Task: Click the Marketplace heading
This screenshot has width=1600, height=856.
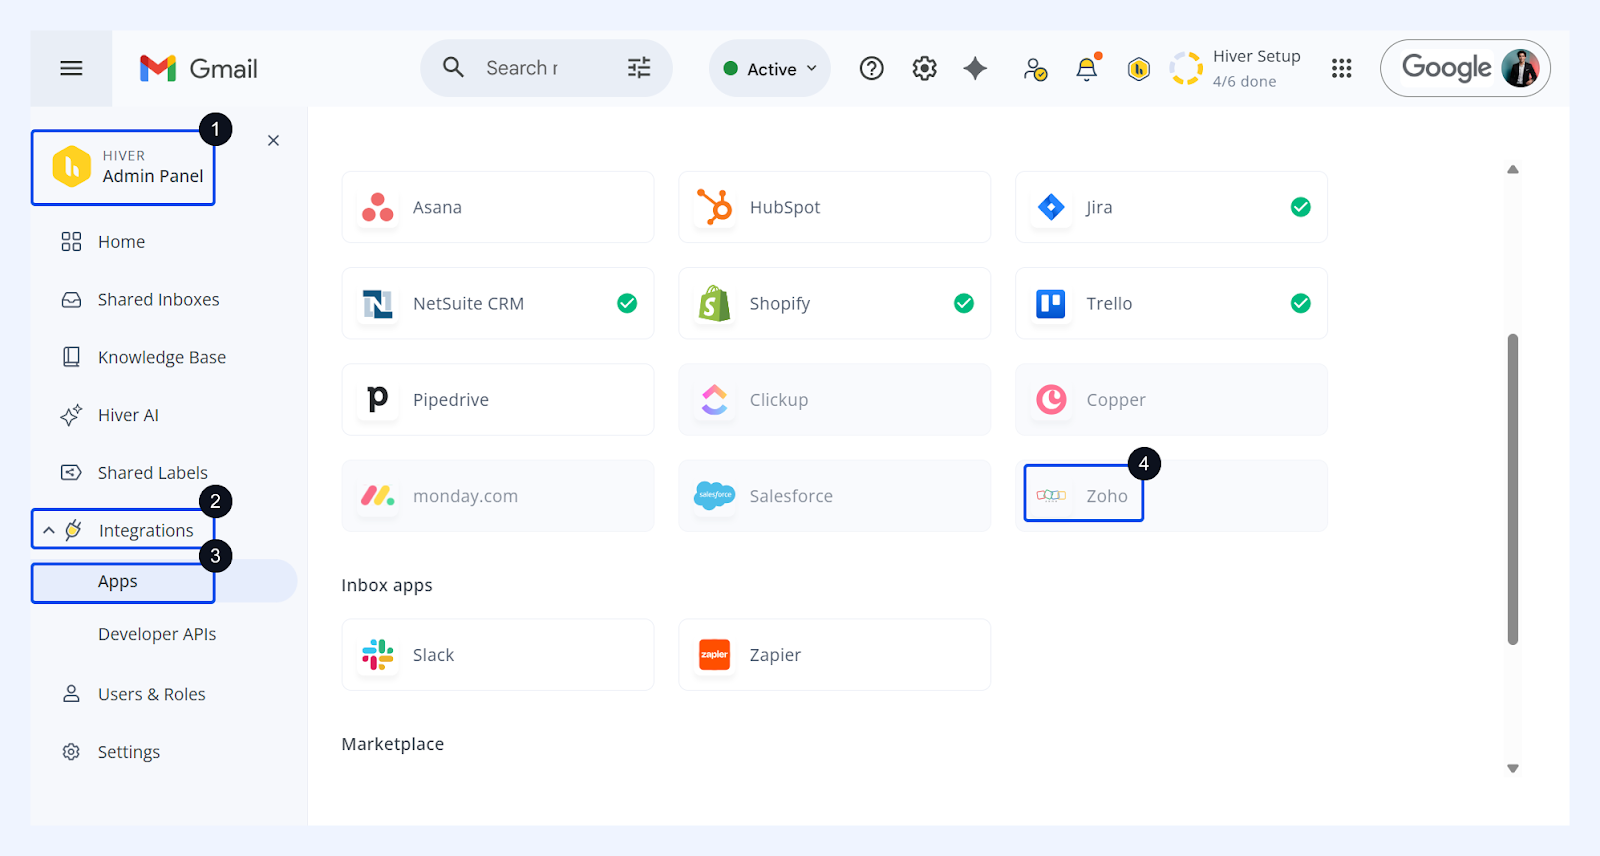Action: pos(393,744)
